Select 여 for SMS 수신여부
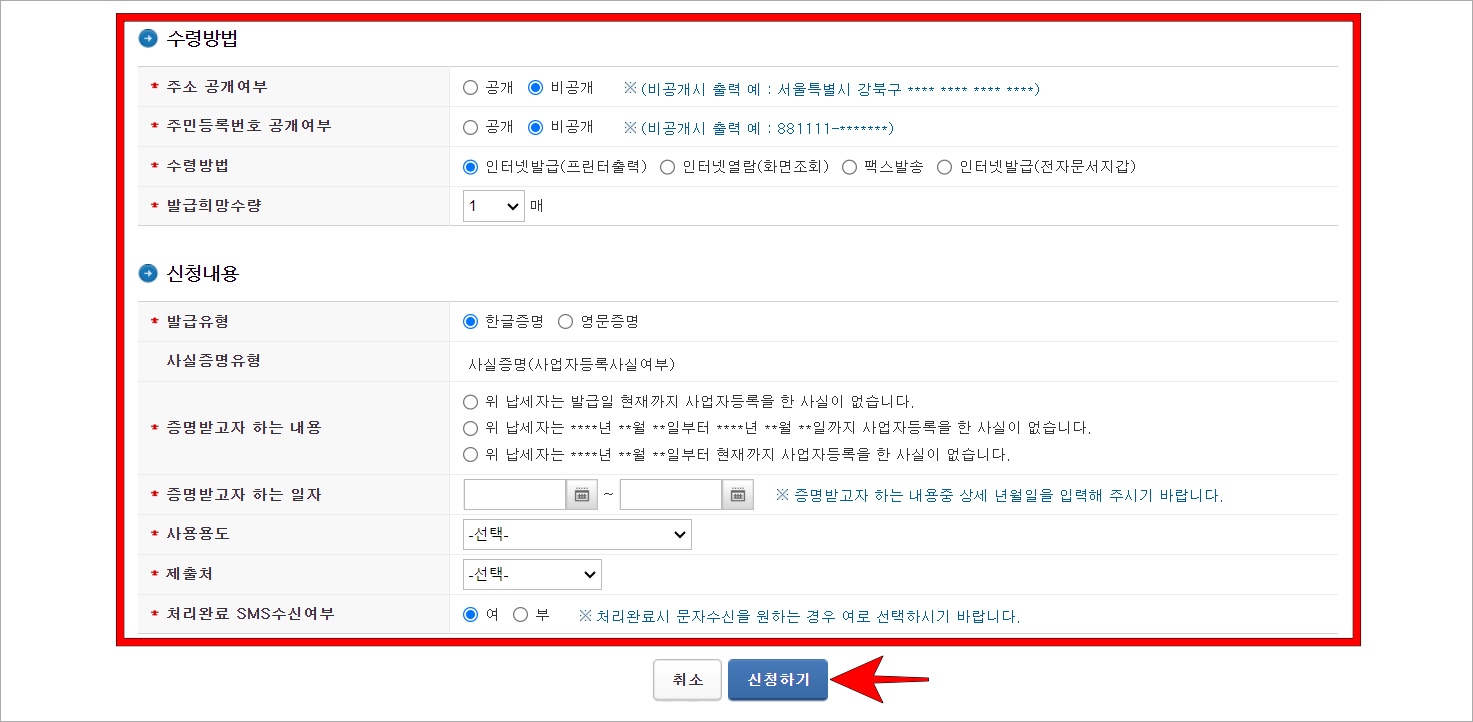This screenshot has width=1473, height=722. [x=471, y=615]
